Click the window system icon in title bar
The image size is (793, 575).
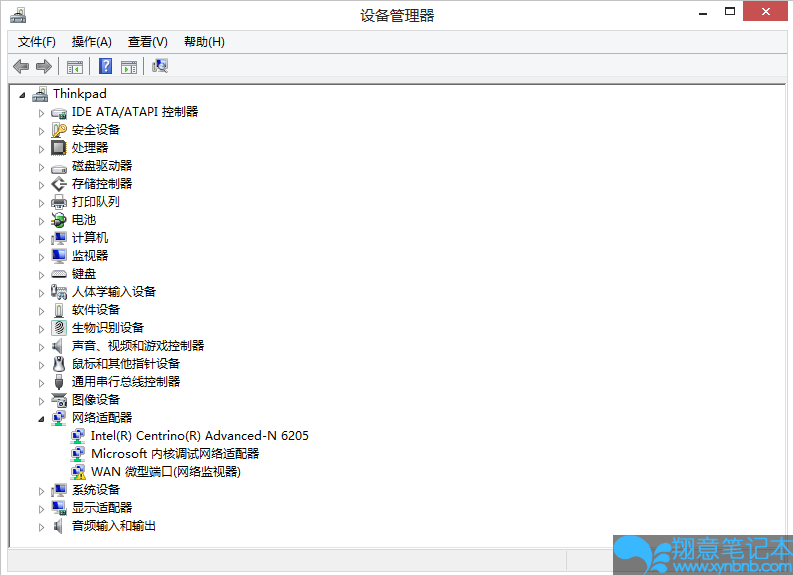click(x=18, y=15)
